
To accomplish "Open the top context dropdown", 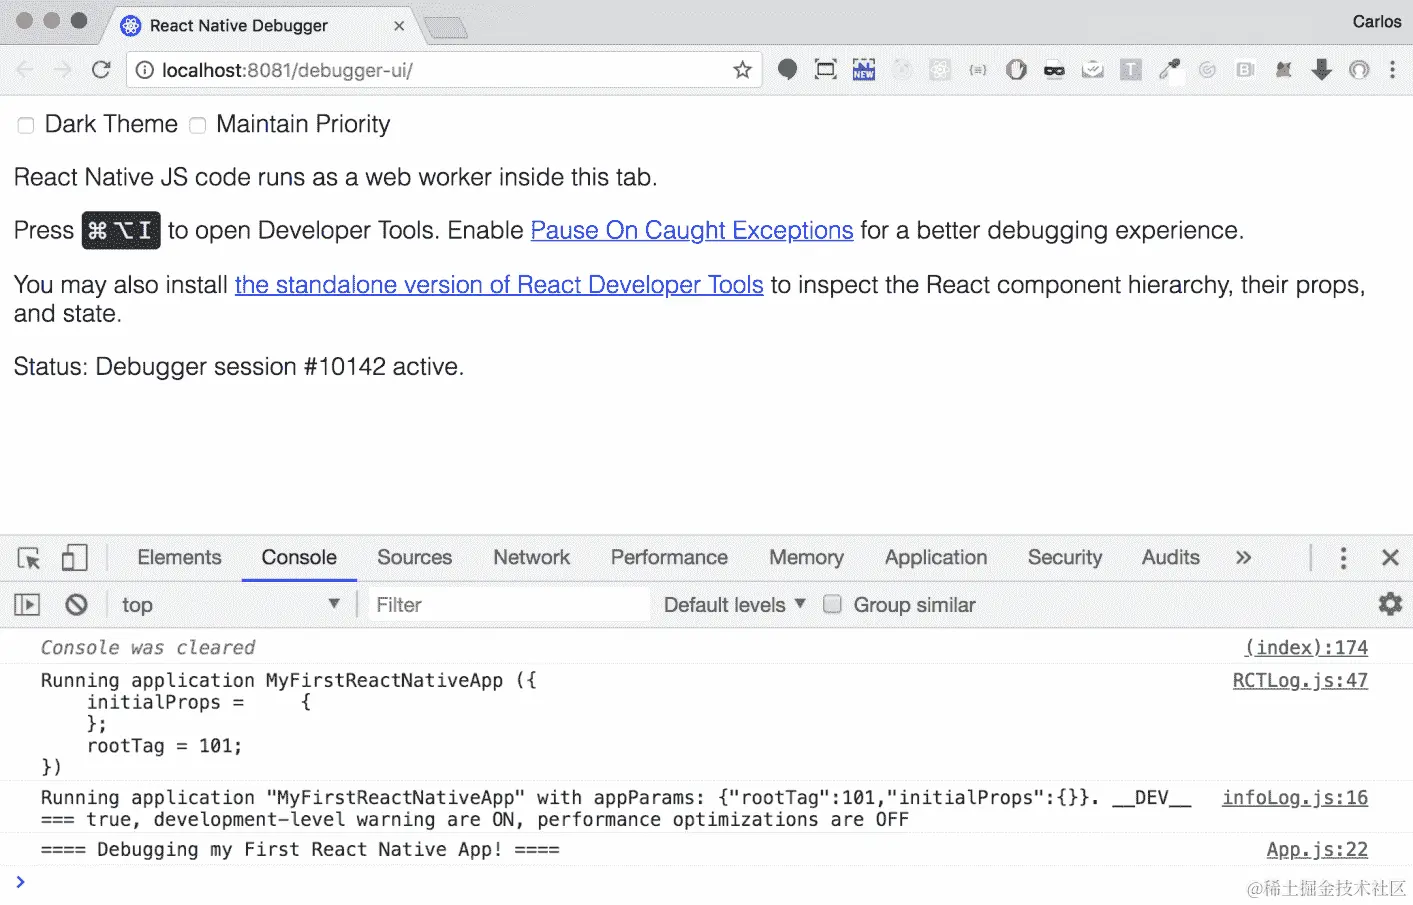I will tap(230, 604).
